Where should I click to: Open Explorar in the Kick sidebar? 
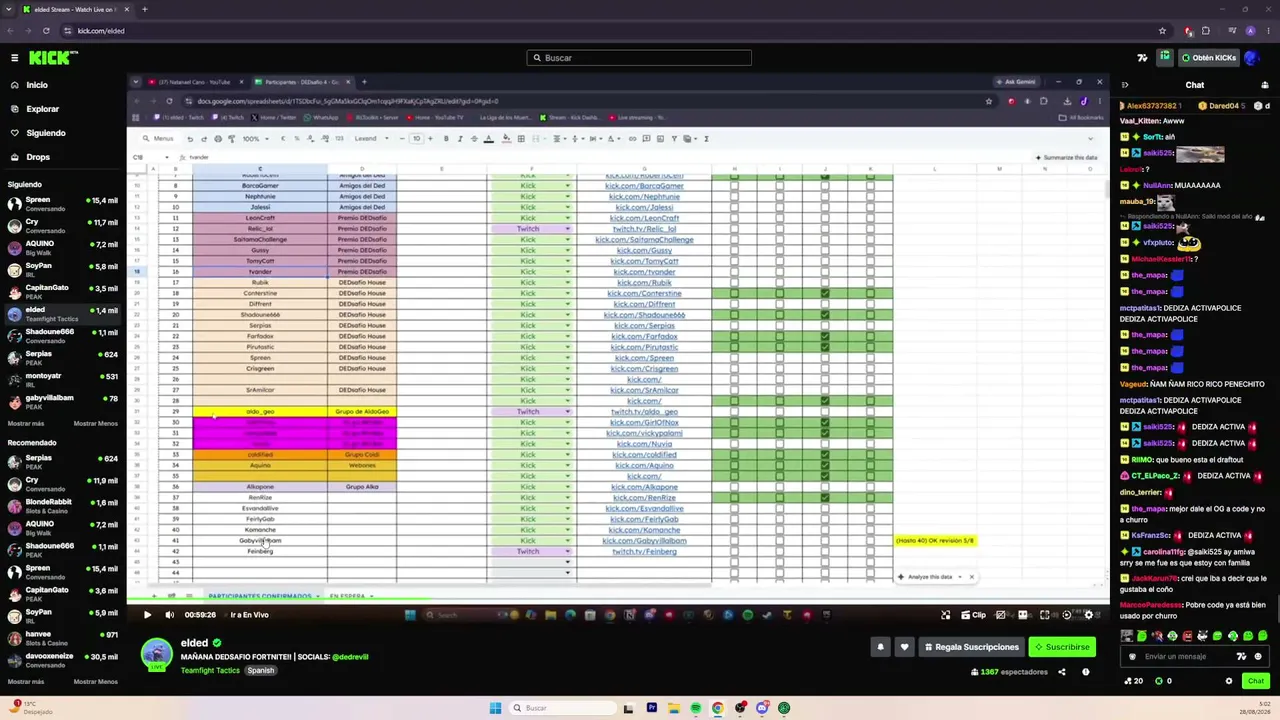coord(43,109)
